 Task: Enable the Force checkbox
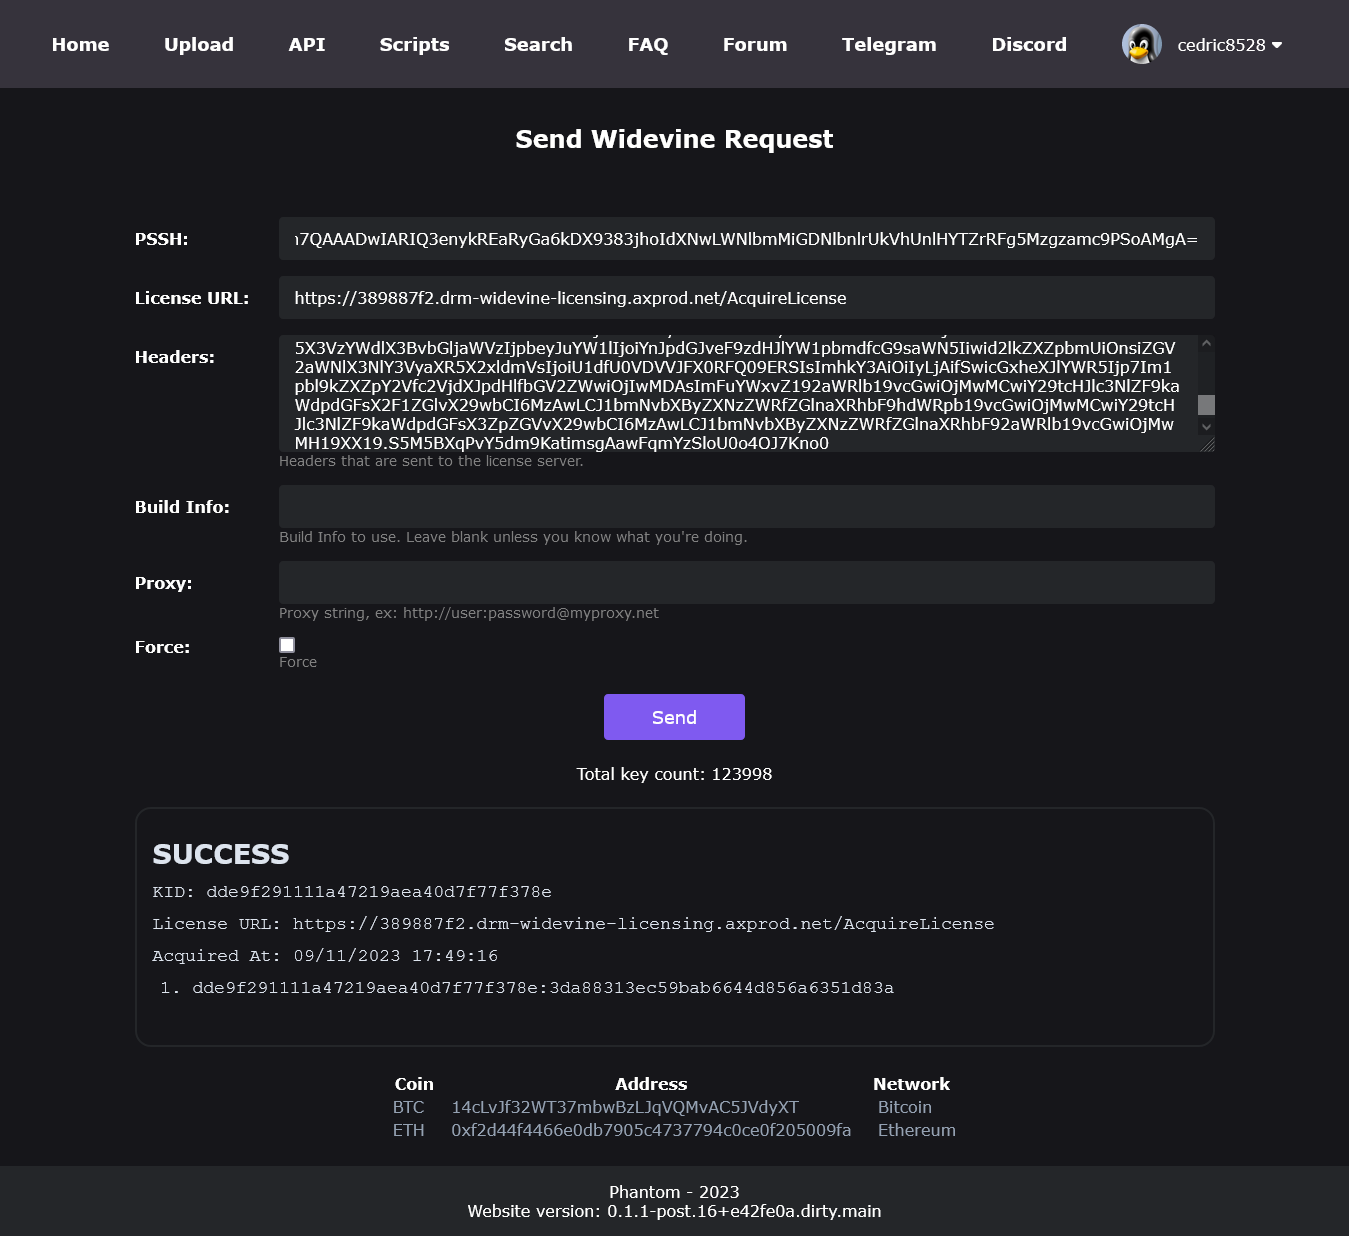287,645
